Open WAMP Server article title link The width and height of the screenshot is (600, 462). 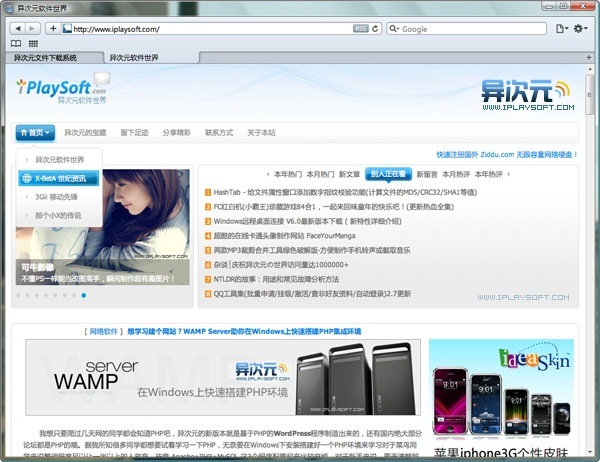(x=244, y=331)
